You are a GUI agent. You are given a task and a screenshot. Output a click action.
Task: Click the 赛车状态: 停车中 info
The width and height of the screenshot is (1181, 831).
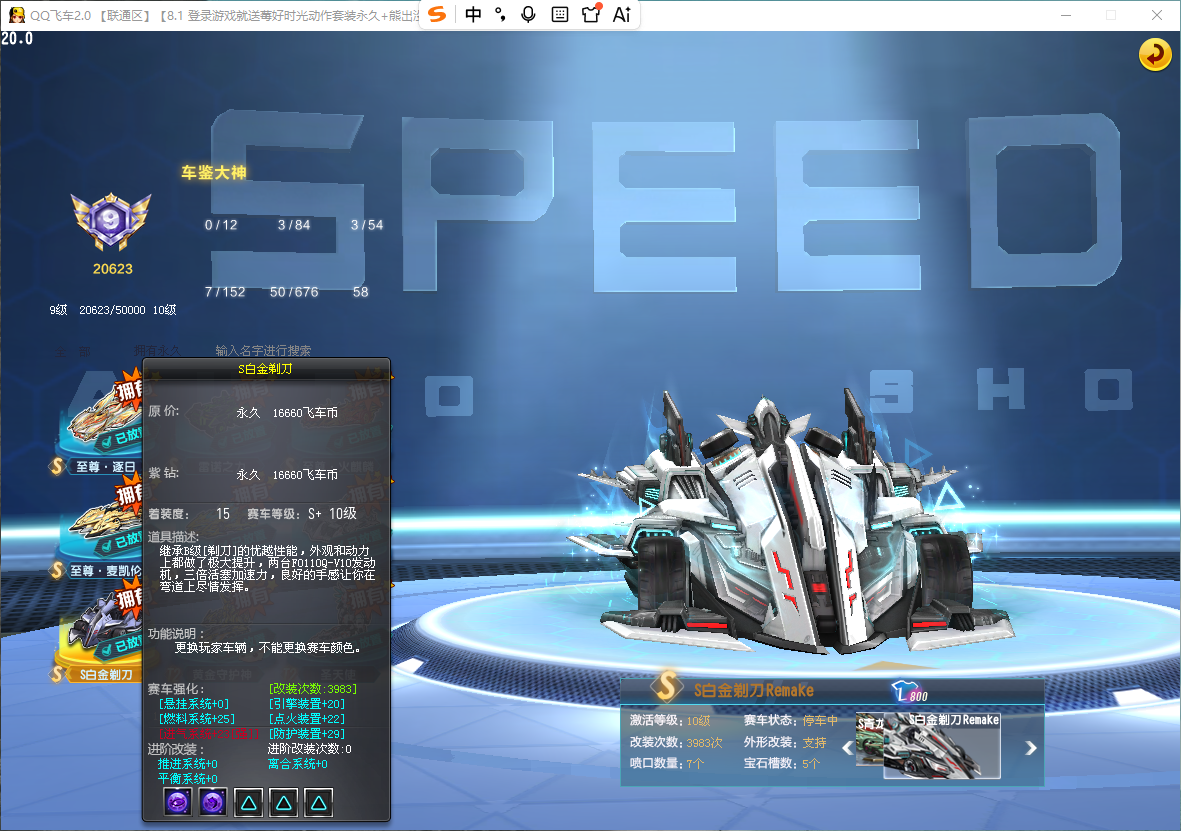[x=791, y=721]
